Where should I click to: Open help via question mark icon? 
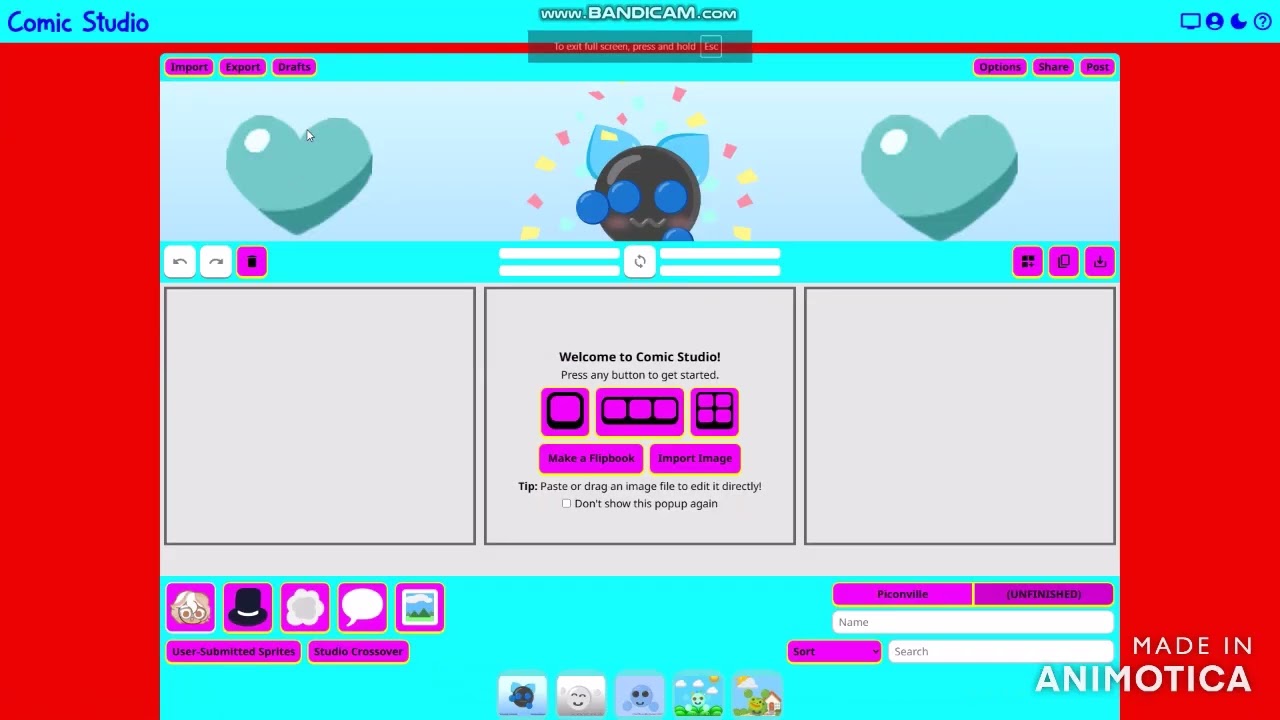point(1263,21)
